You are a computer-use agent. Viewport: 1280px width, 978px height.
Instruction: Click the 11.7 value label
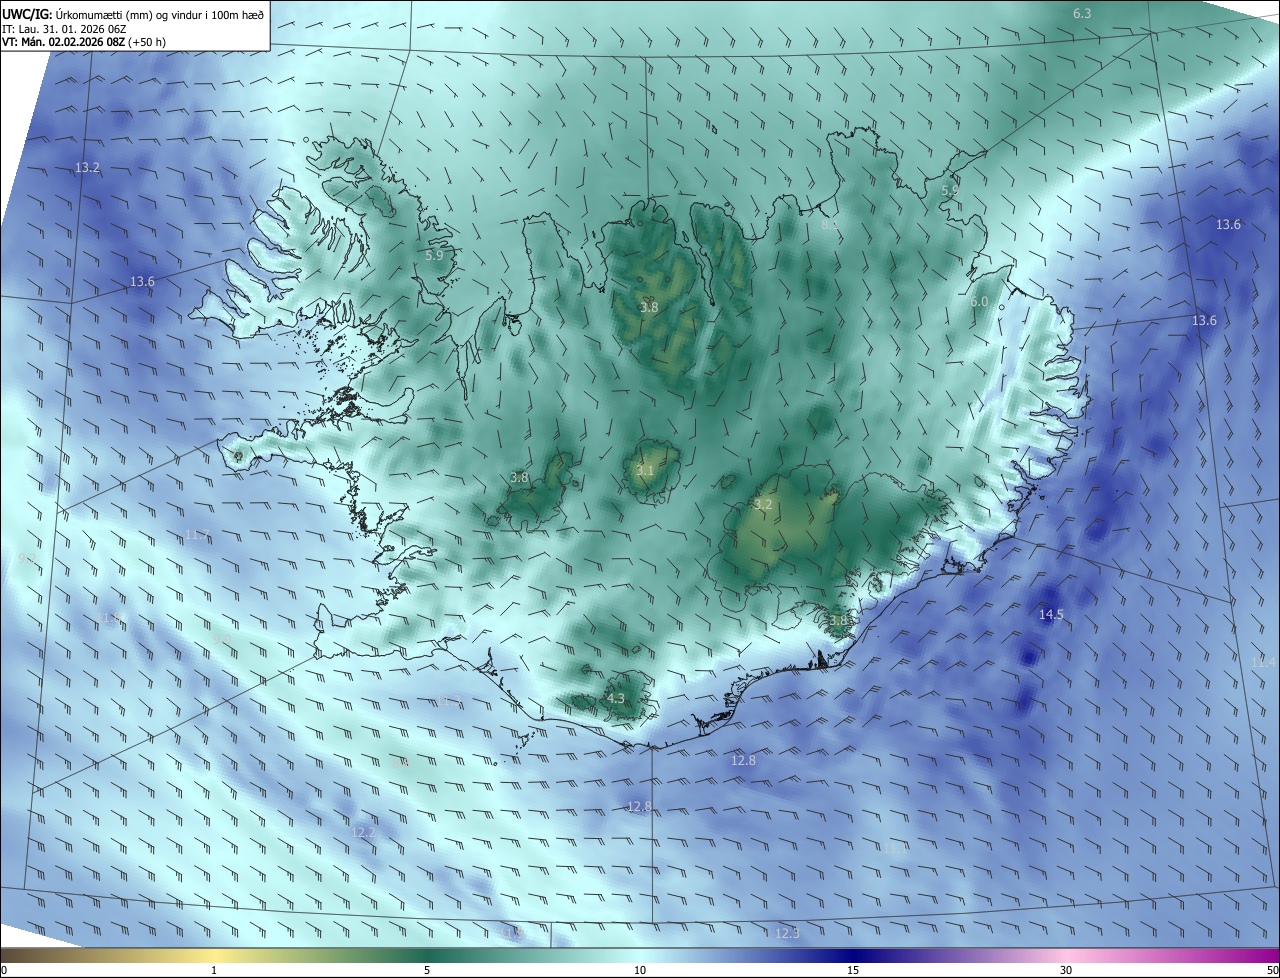[x=196, y=535]
